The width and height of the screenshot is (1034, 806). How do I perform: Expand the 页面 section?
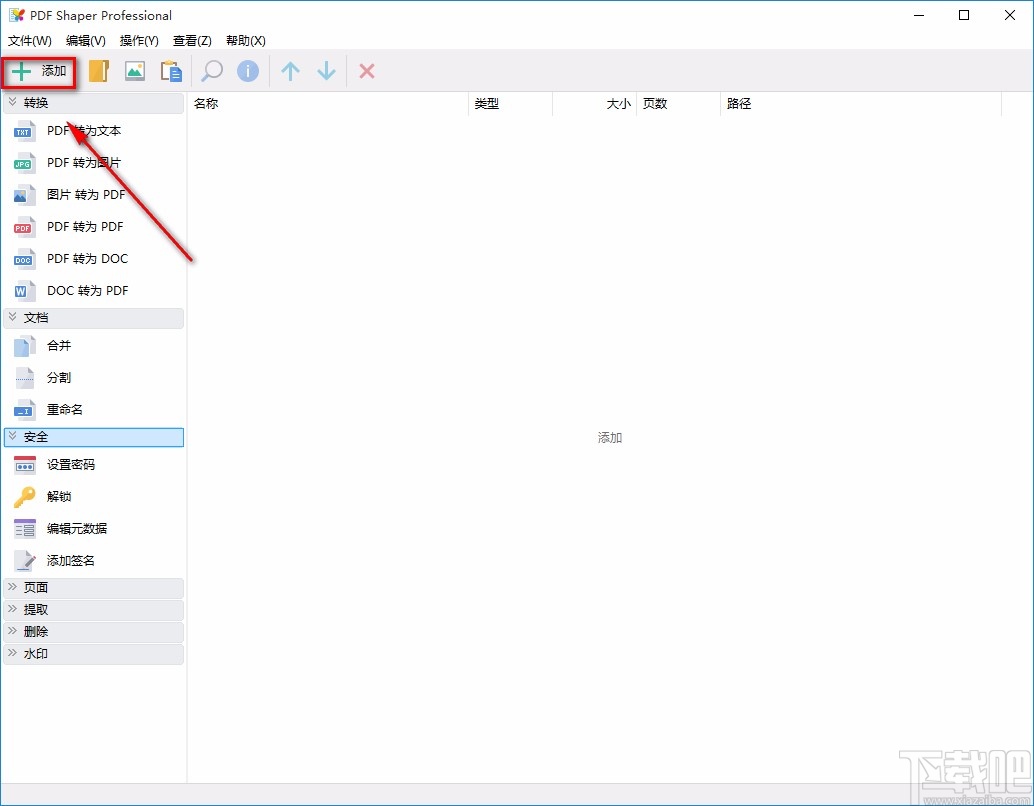point(94,588)
